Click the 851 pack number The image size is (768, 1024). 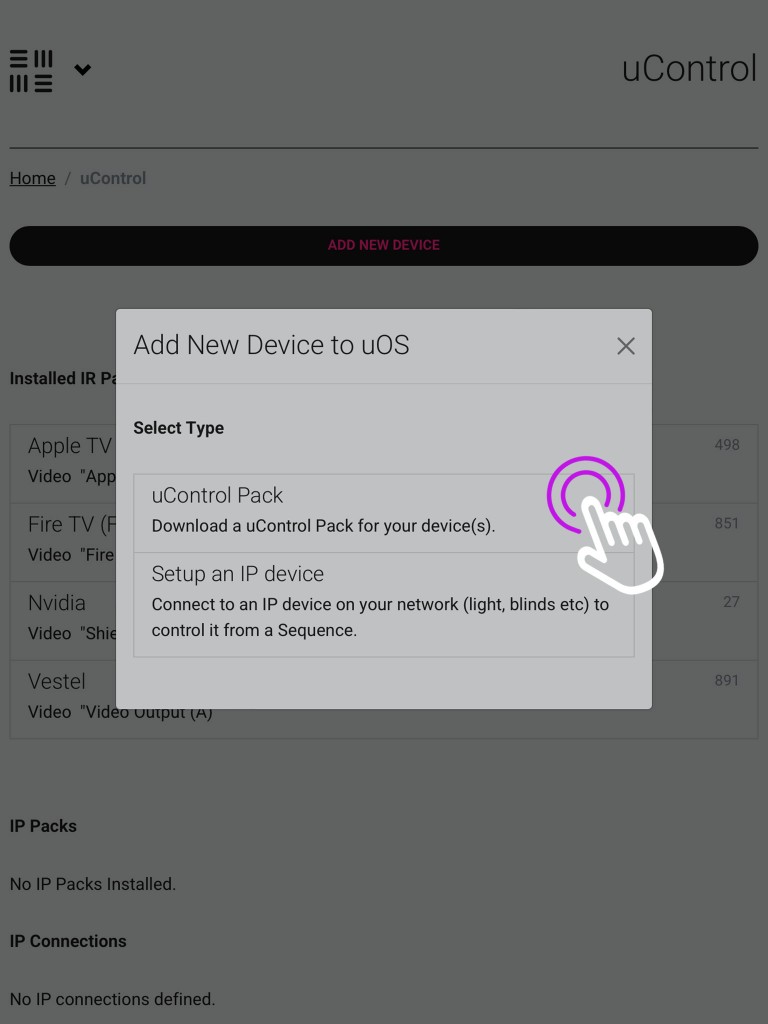click(727, 523)
